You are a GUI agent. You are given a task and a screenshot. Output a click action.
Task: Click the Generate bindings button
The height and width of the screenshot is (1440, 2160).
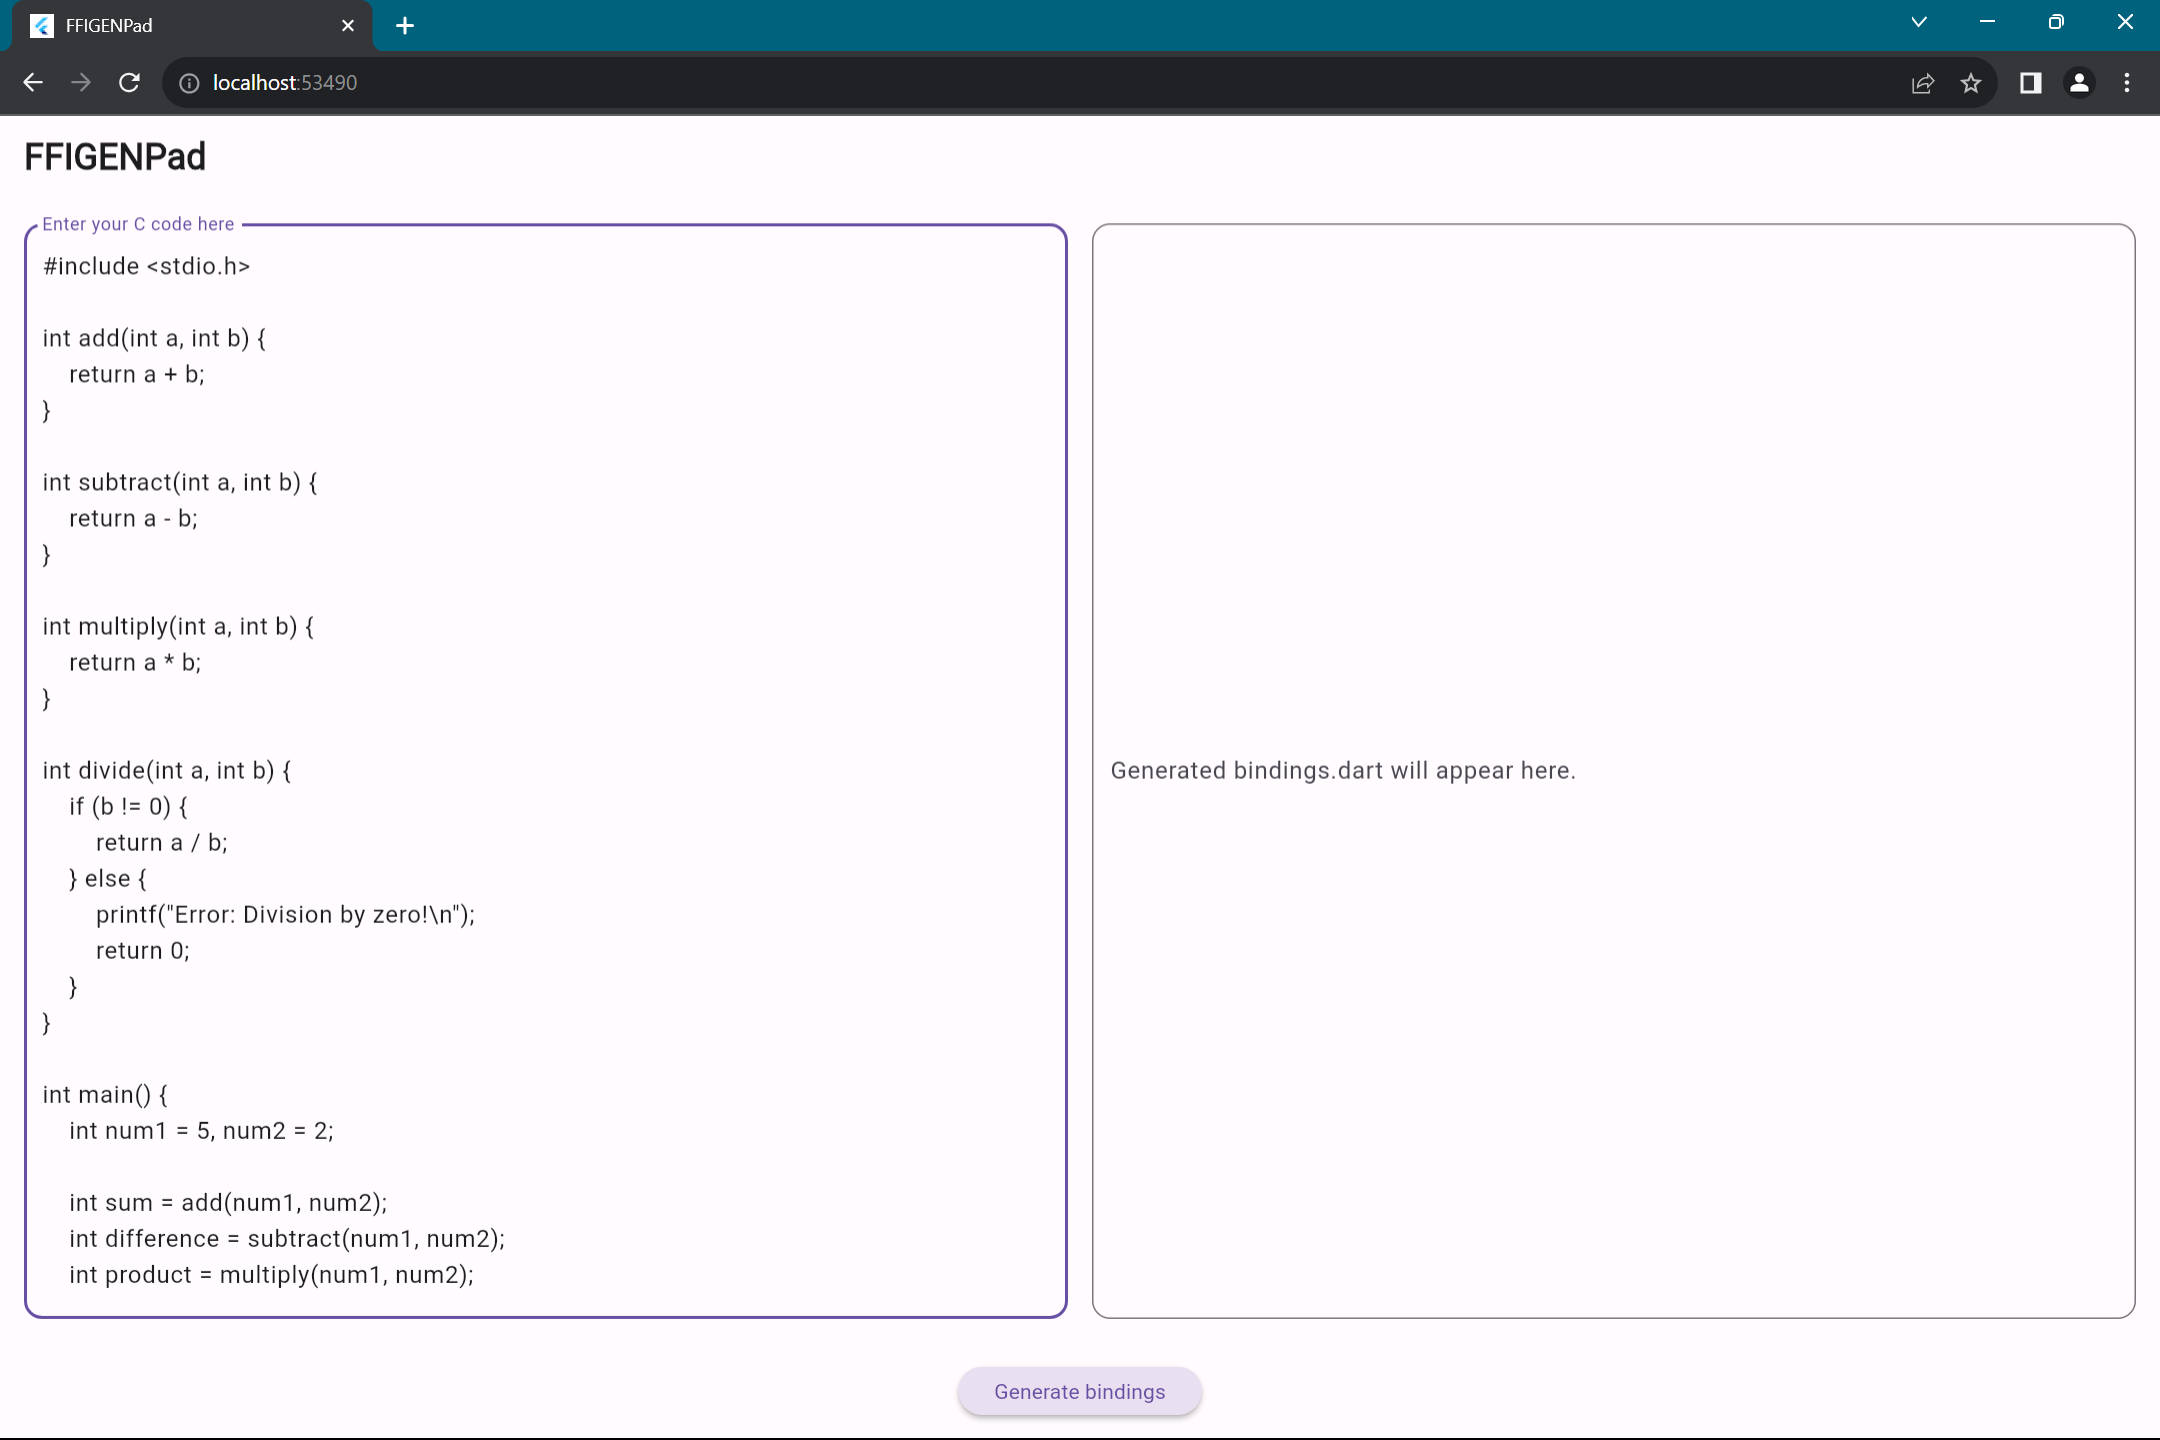pyautogui.click(x=1079, y=1391)
